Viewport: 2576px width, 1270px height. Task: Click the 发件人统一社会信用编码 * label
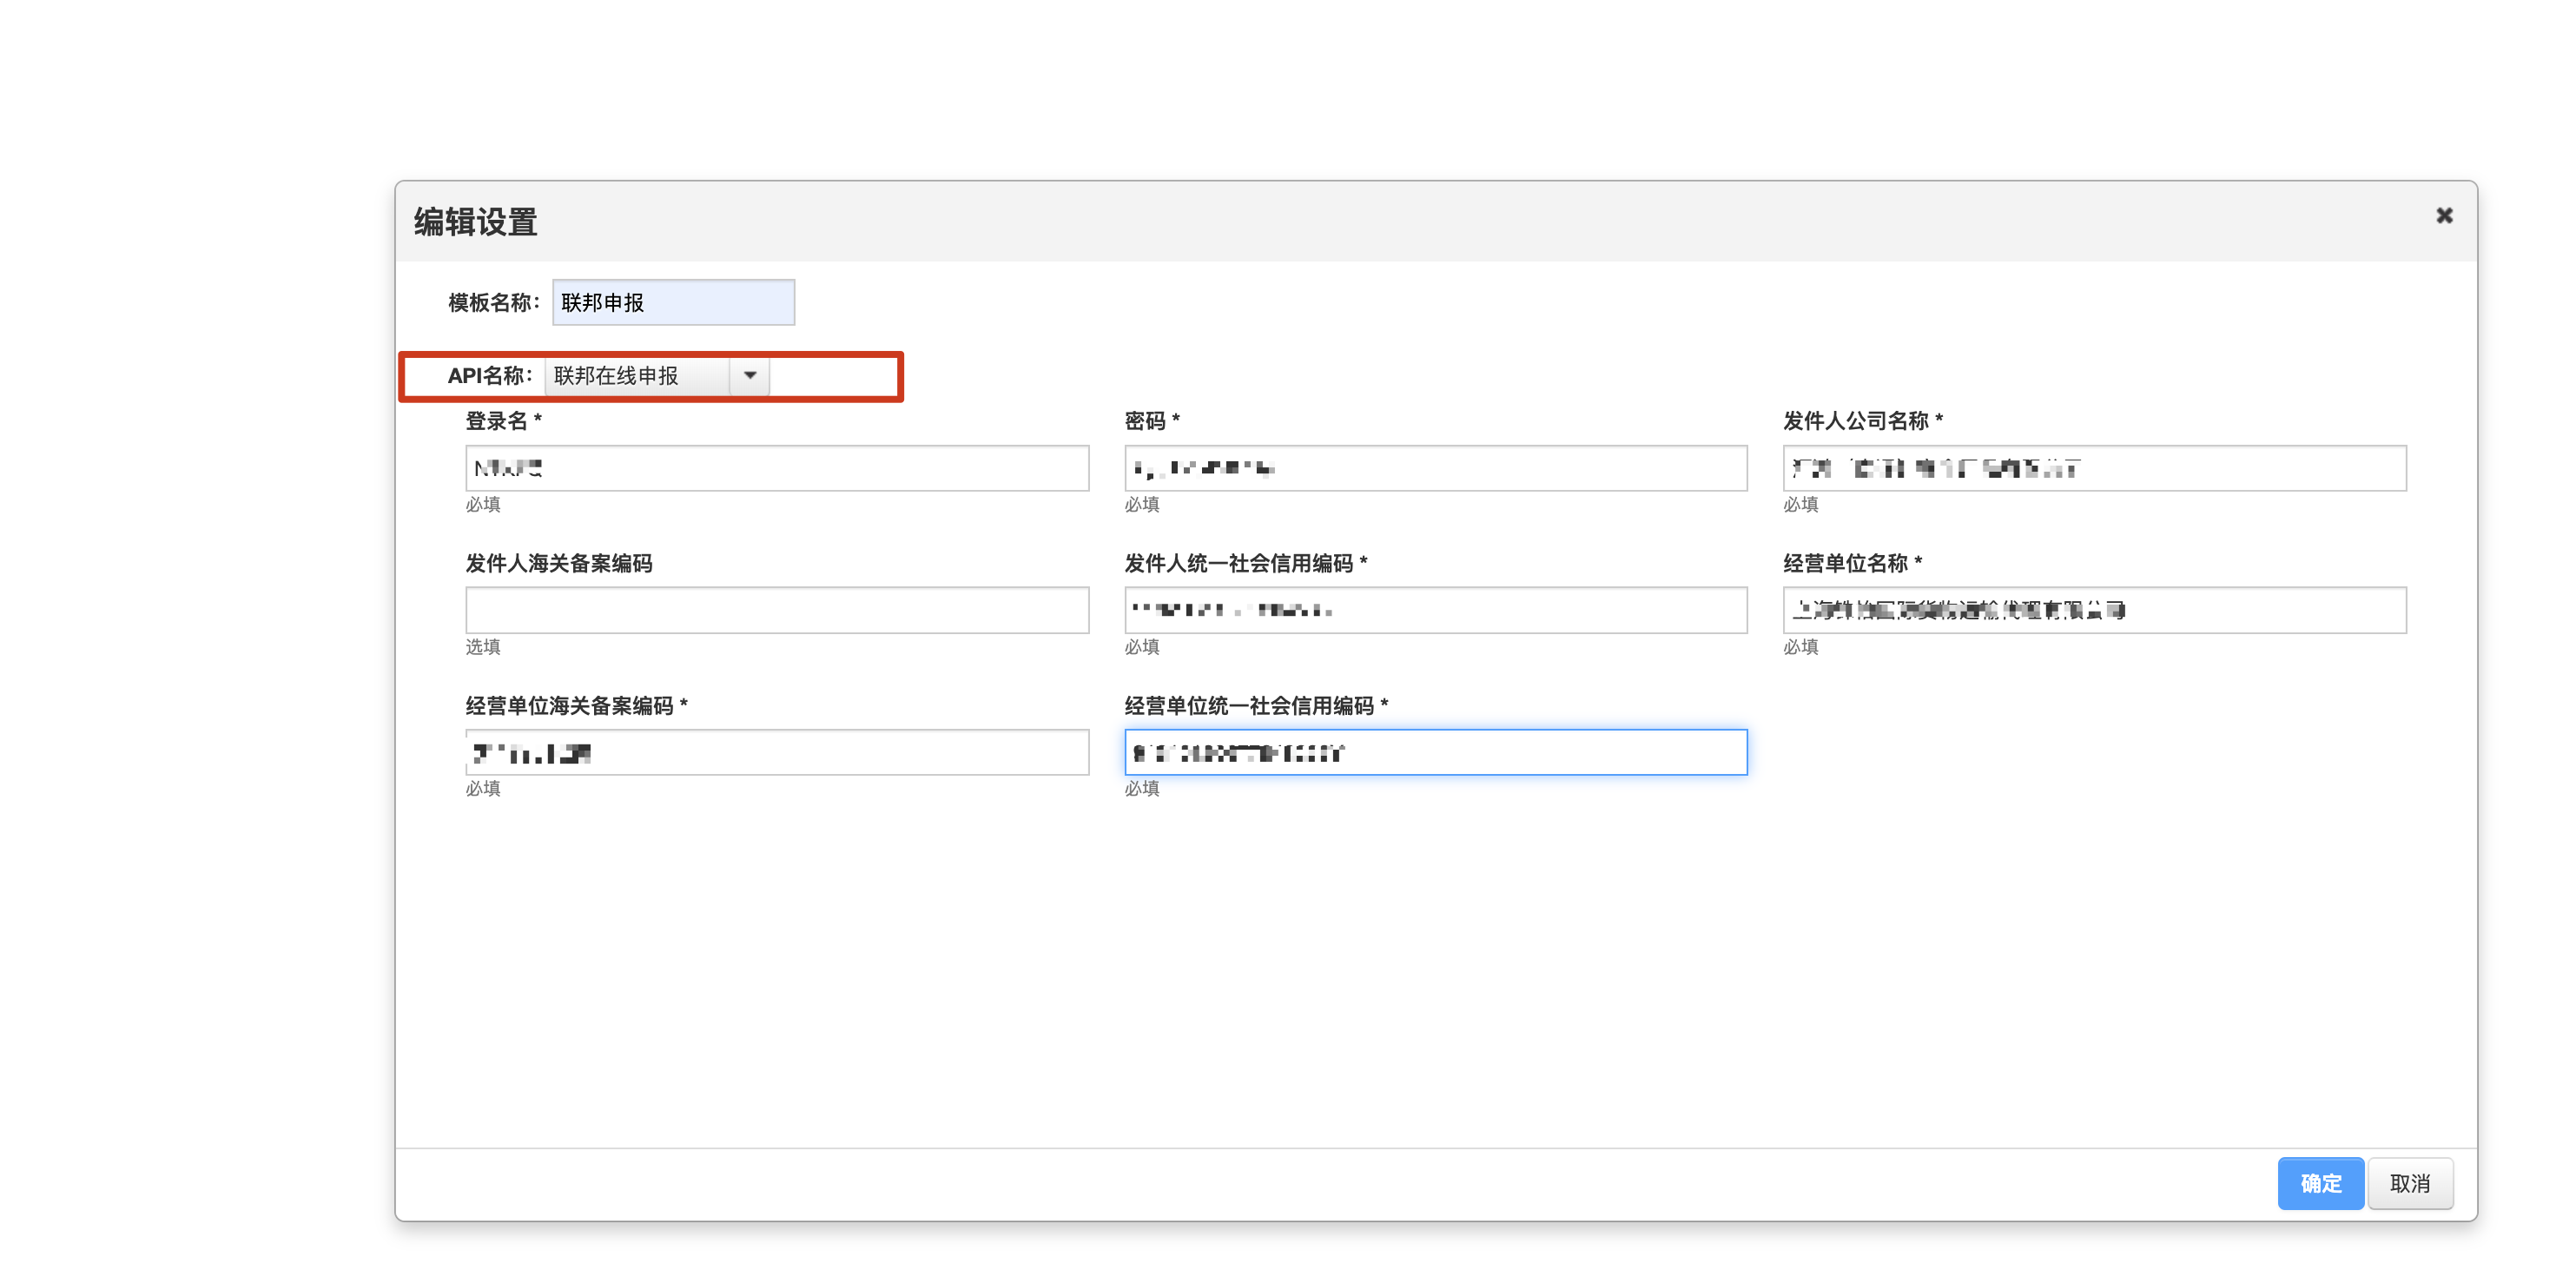(1245, 563)
